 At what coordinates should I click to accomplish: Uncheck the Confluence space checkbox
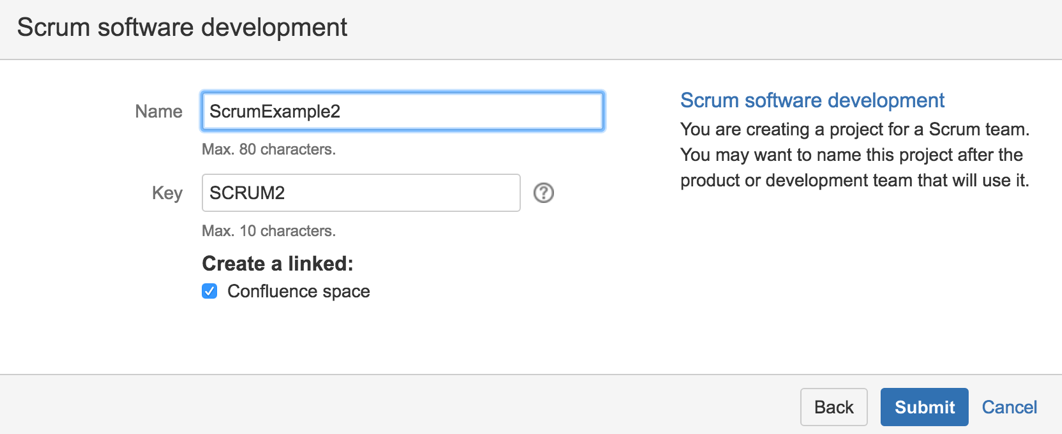point(210,292)
